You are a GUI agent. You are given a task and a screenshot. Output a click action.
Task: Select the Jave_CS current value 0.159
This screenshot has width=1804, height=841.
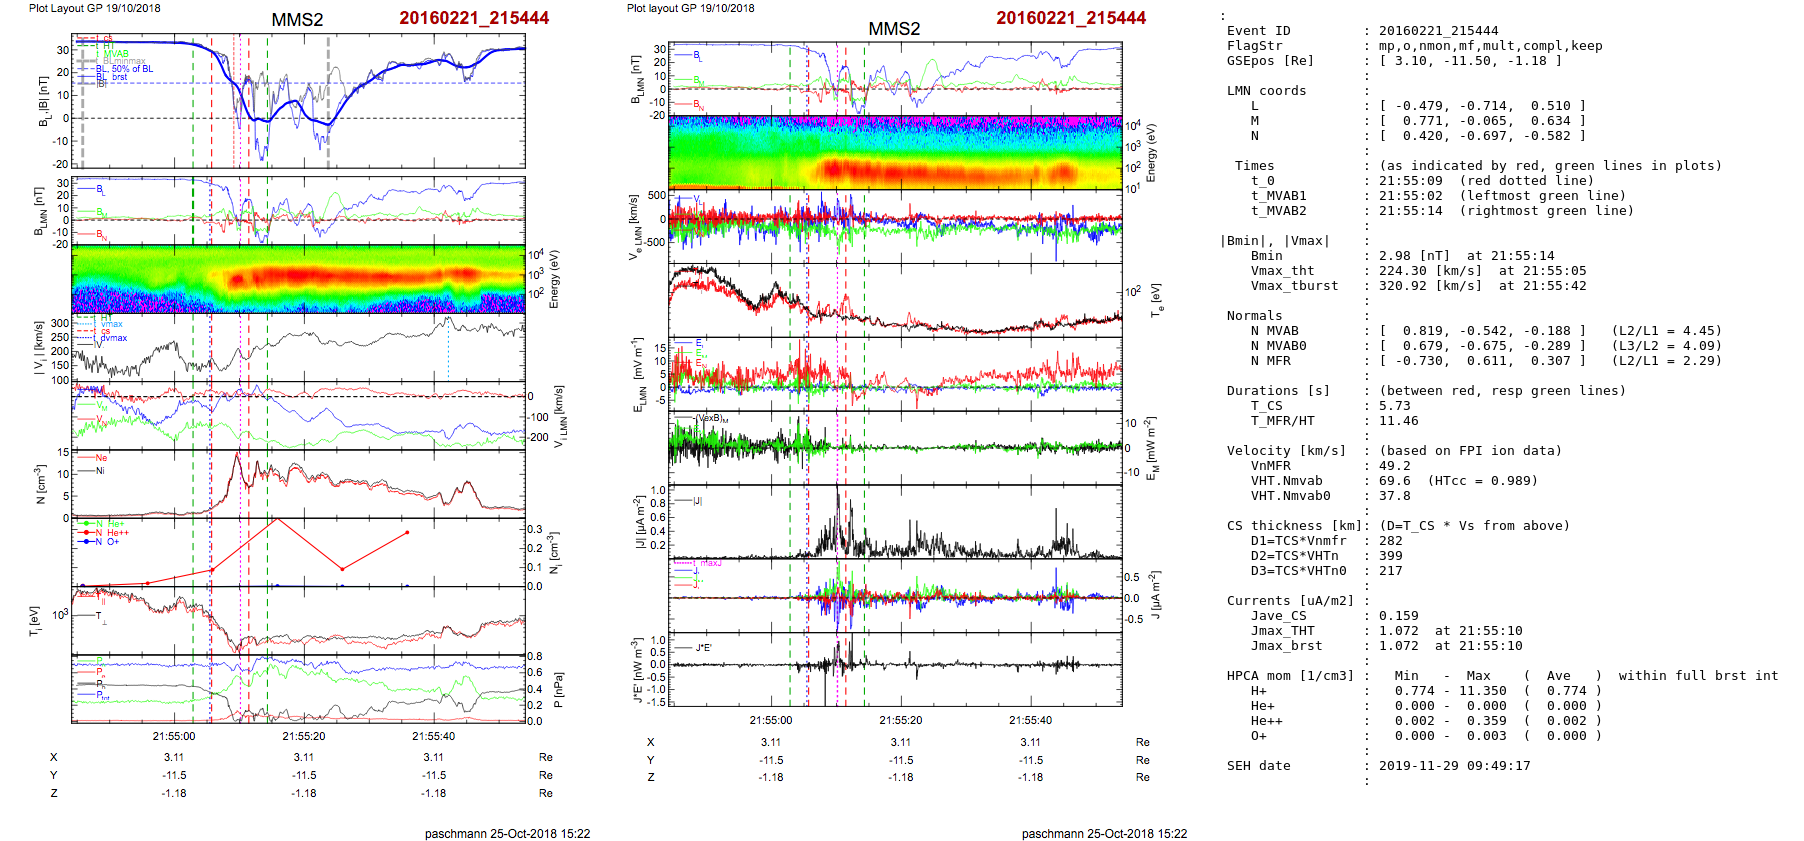[1399, 616]
